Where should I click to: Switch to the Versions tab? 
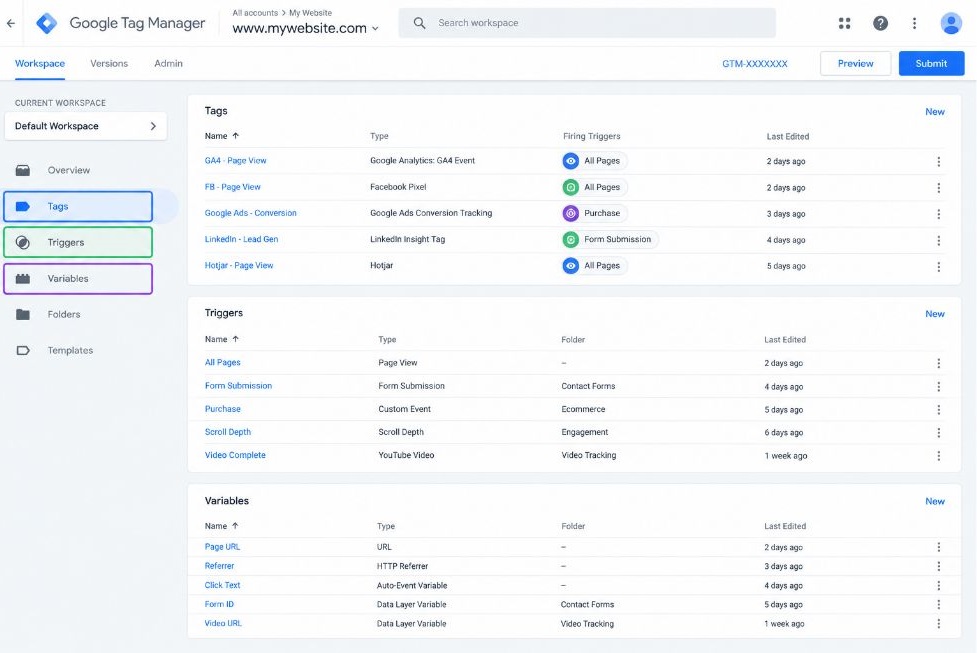click(x=109, y=64)
